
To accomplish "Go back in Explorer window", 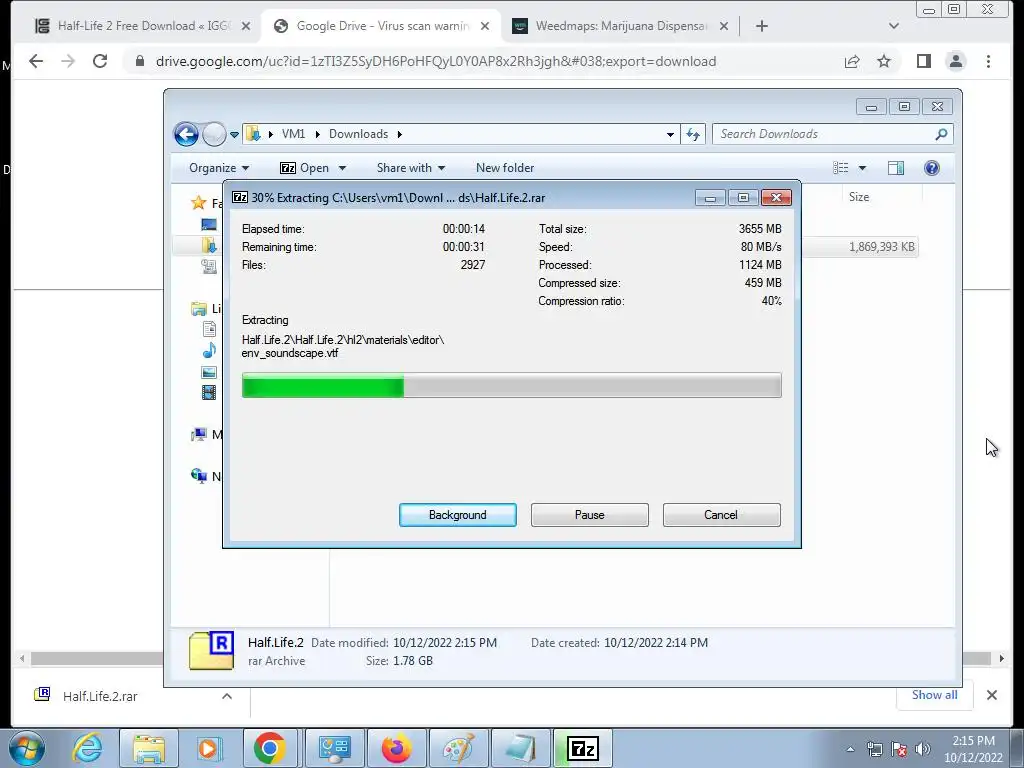I will click(x=186, y=135).
